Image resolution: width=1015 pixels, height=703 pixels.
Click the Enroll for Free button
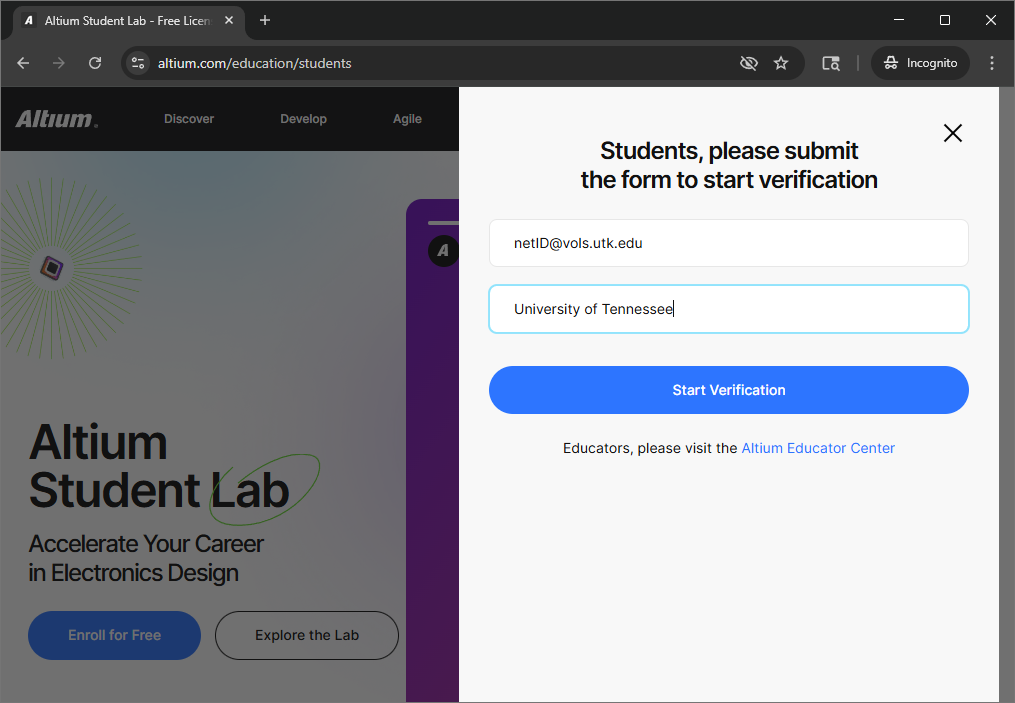pyautogui.click(x=114, y=635)
